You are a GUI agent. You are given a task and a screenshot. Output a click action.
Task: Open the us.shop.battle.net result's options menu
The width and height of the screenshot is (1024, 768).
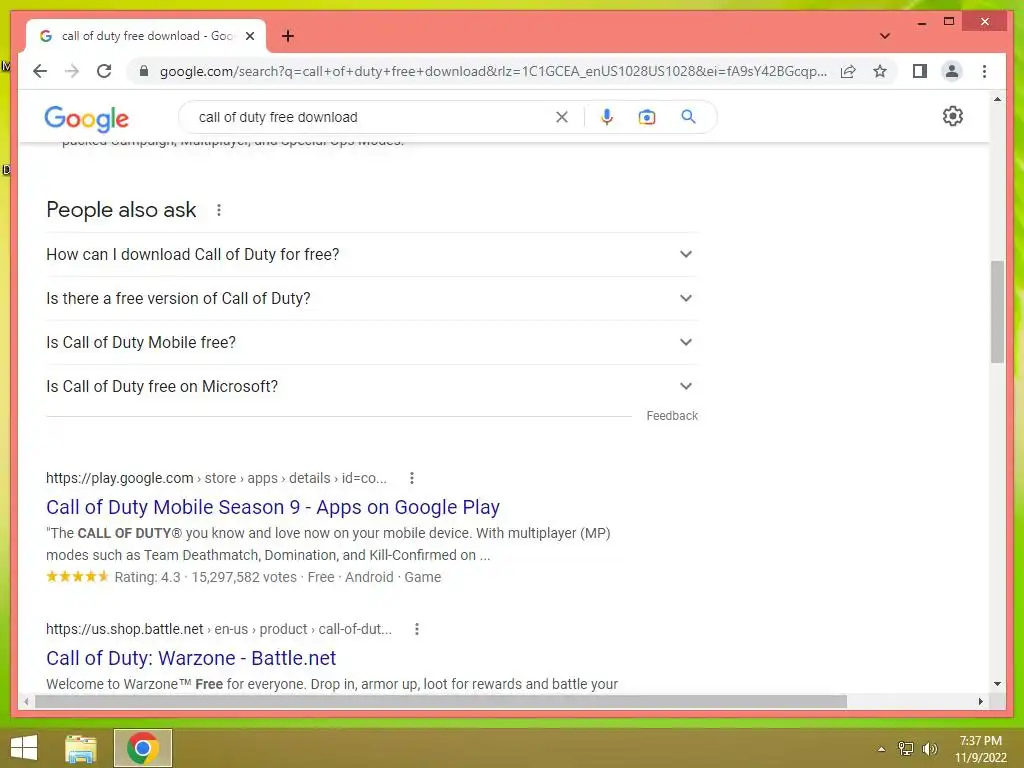tap(417, 629)
